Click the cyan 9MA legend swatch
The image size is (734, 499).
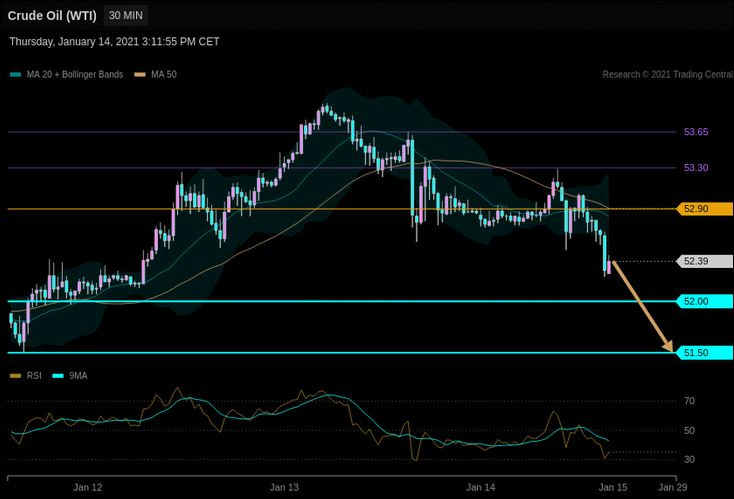(58, 376)
